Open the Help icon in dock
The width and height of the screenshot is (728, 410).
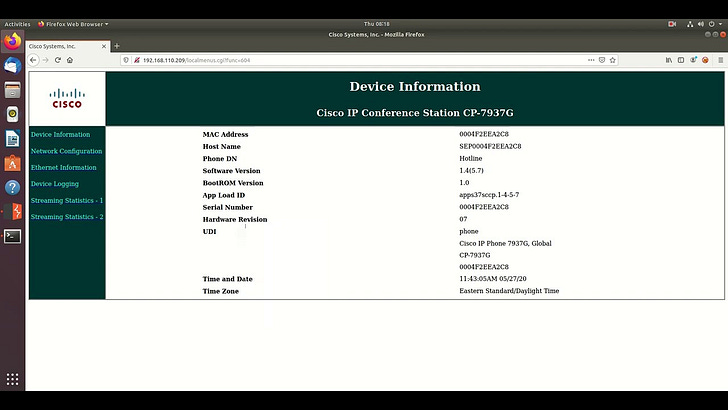click(13, 188)
